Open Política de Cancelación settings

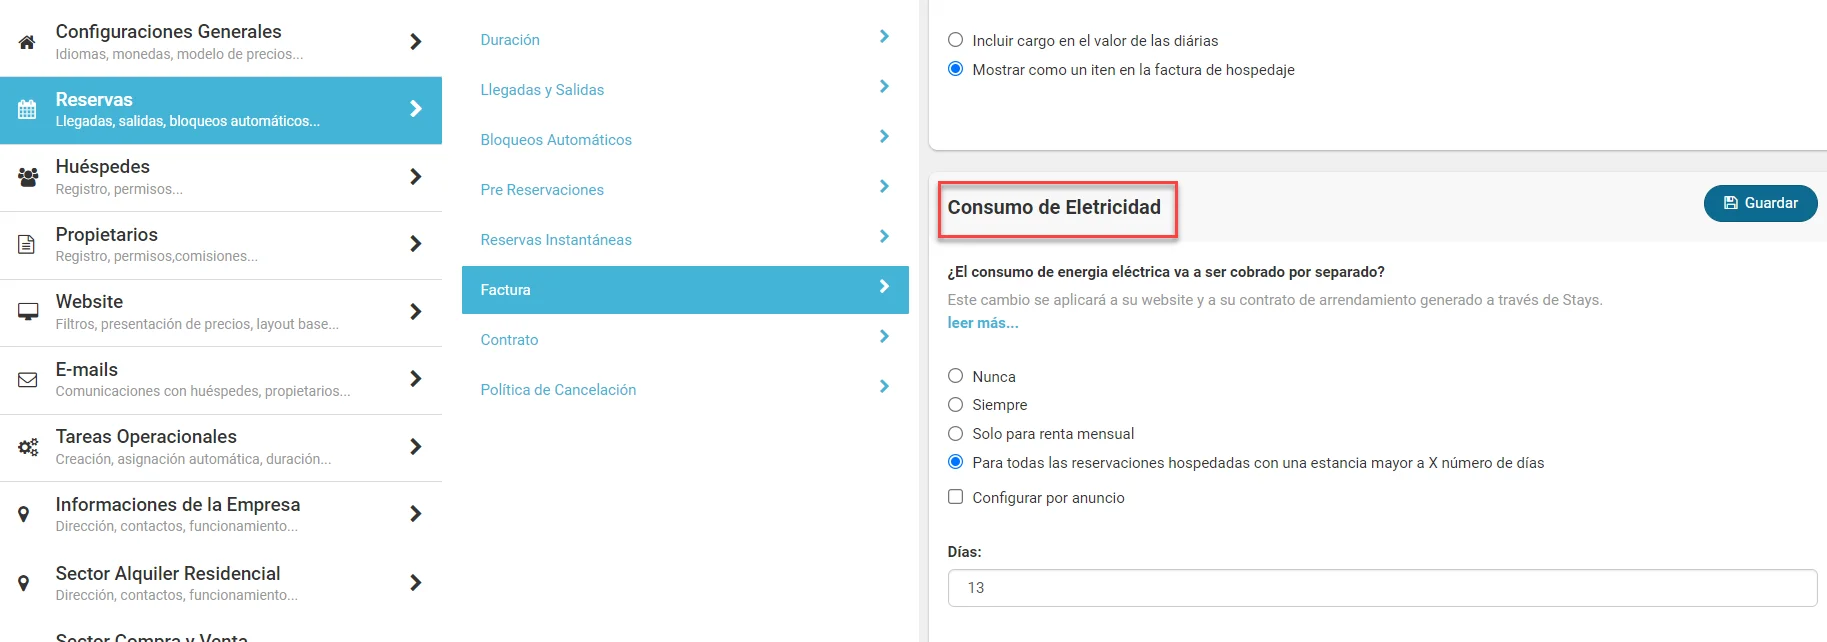(x=558, y=390)
